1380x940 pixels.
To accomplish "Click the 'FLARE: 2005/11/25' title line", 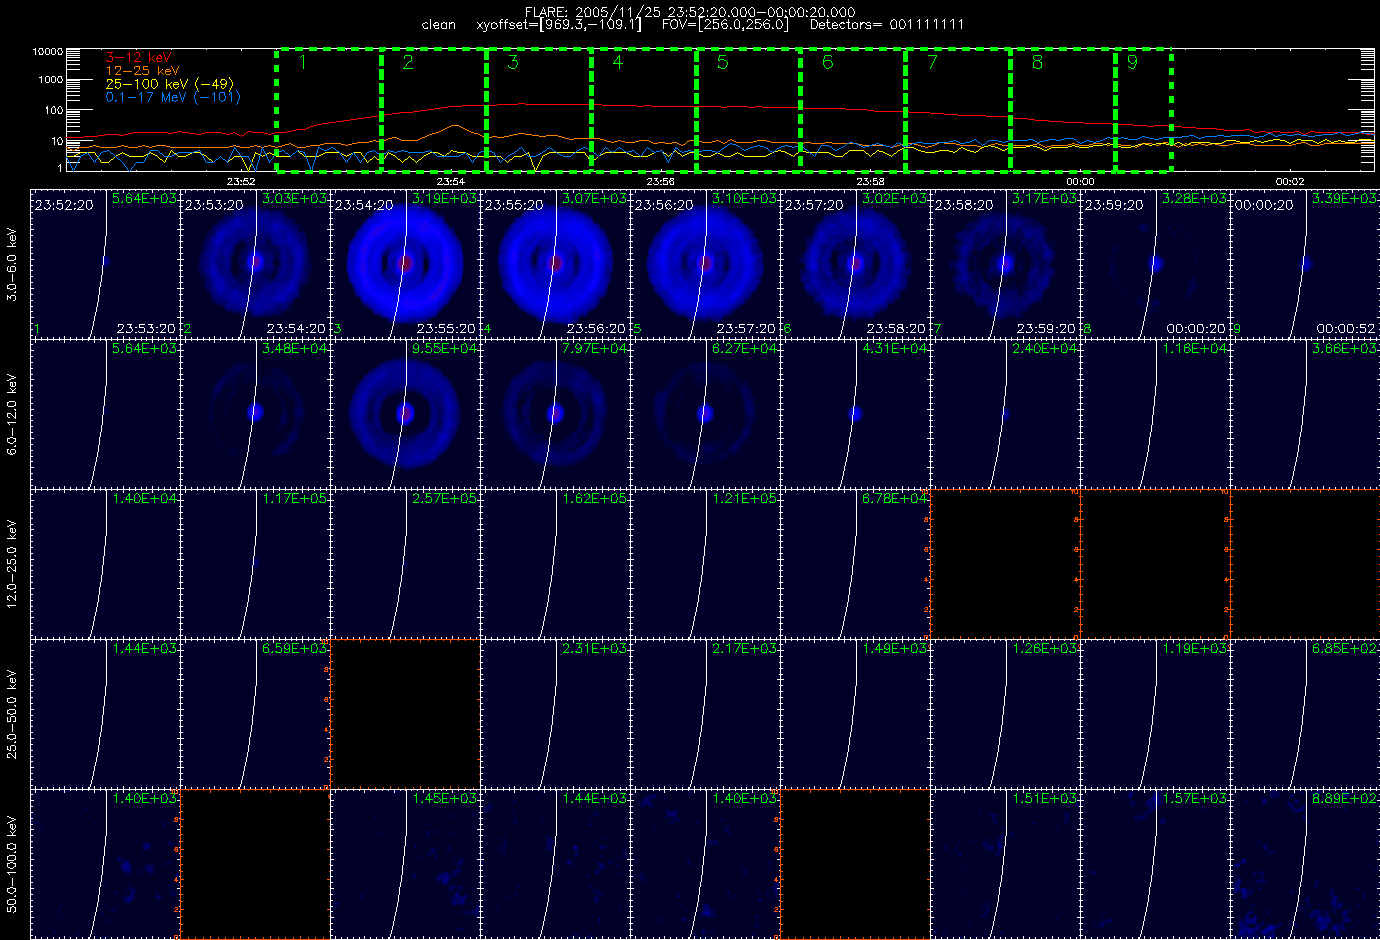I will [x=690, y=12].
